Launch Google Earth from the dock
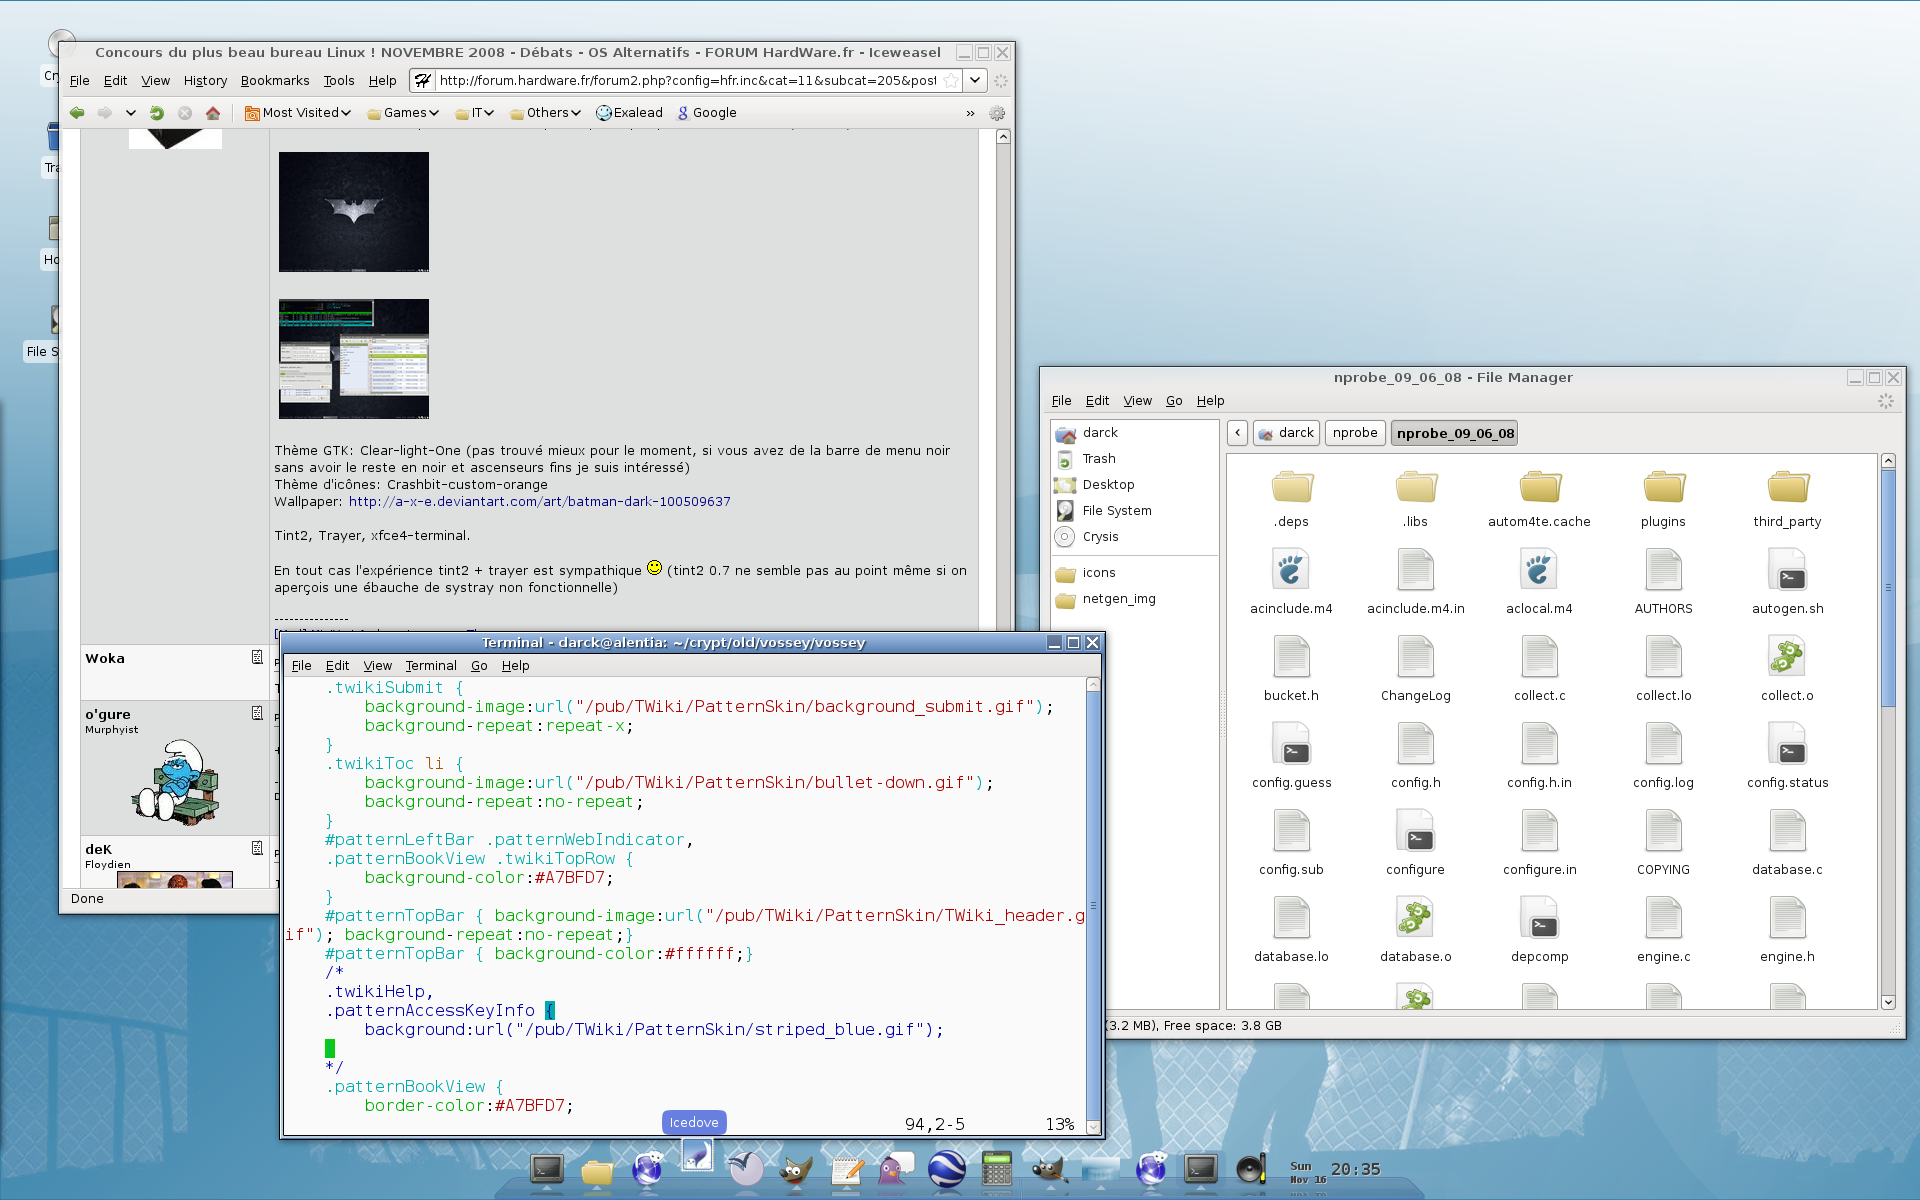This screenshot has height=1200, width=1920. point(946,1168)
